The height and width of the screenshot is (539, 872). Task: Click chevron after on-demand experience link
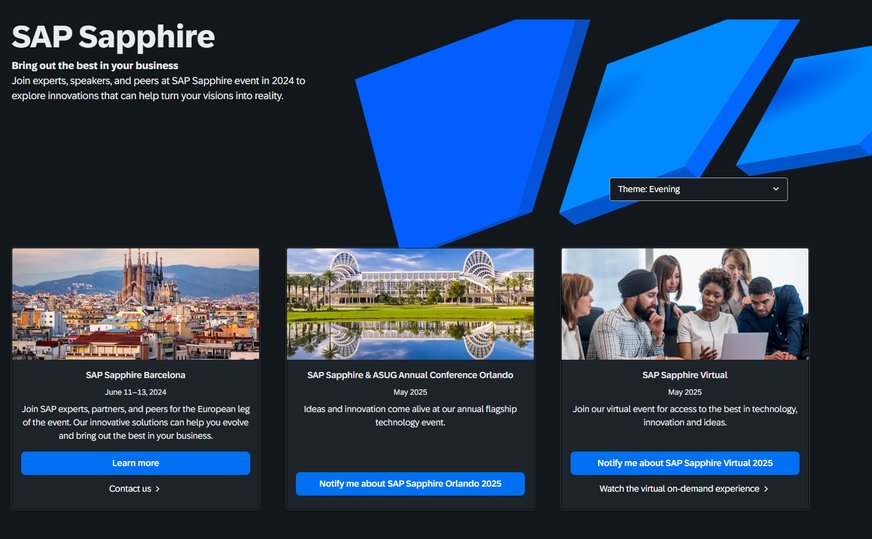766,489
